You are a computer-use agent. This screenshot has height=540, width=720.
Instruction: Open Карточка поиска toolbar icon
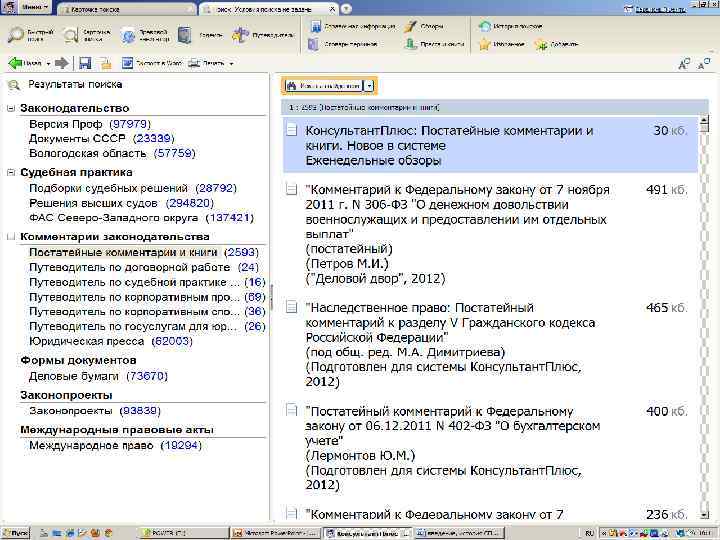point(71,35)
